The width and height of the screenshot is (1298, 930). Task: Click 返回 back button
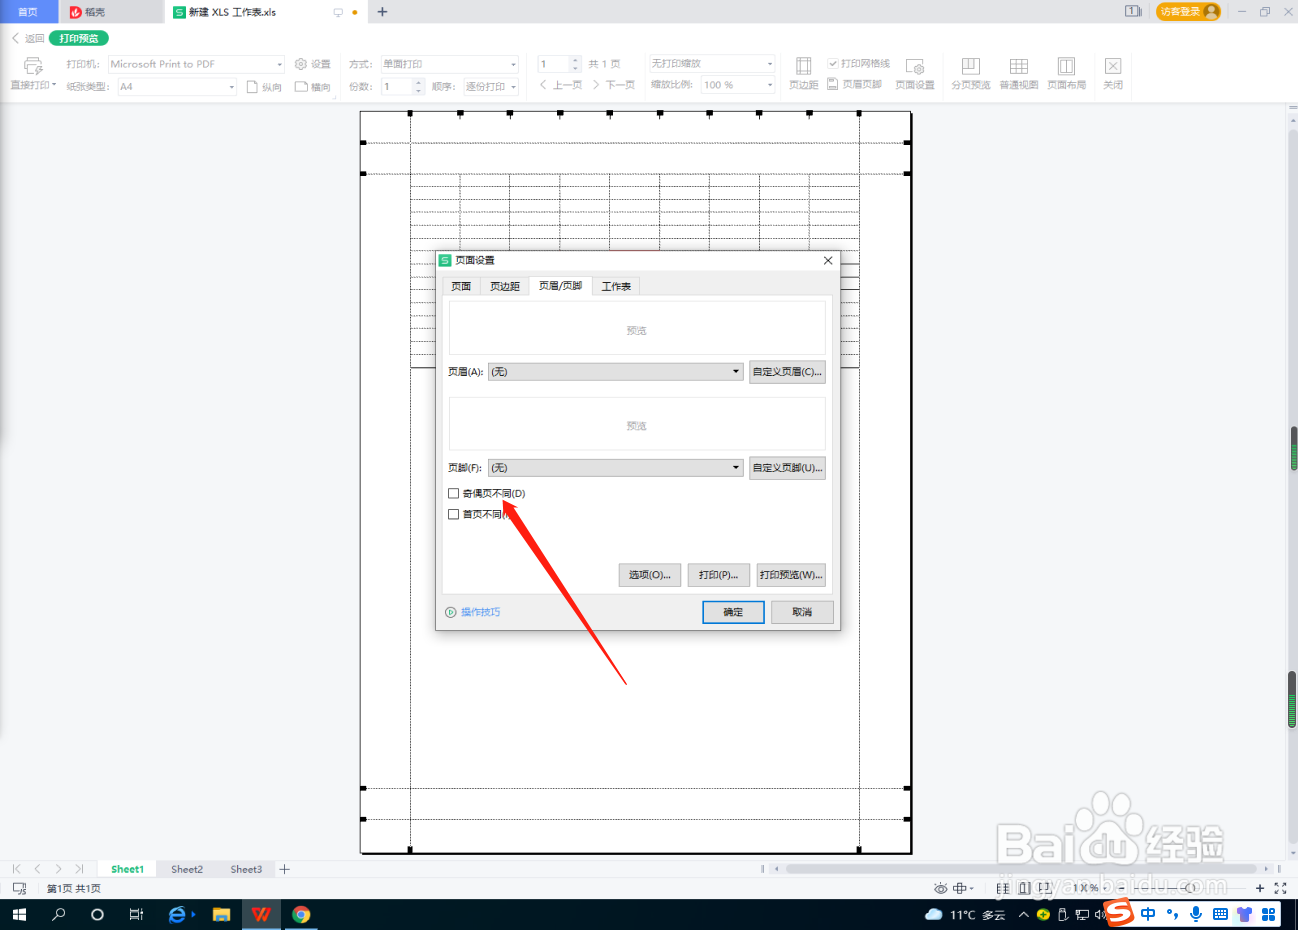point(28,38)
